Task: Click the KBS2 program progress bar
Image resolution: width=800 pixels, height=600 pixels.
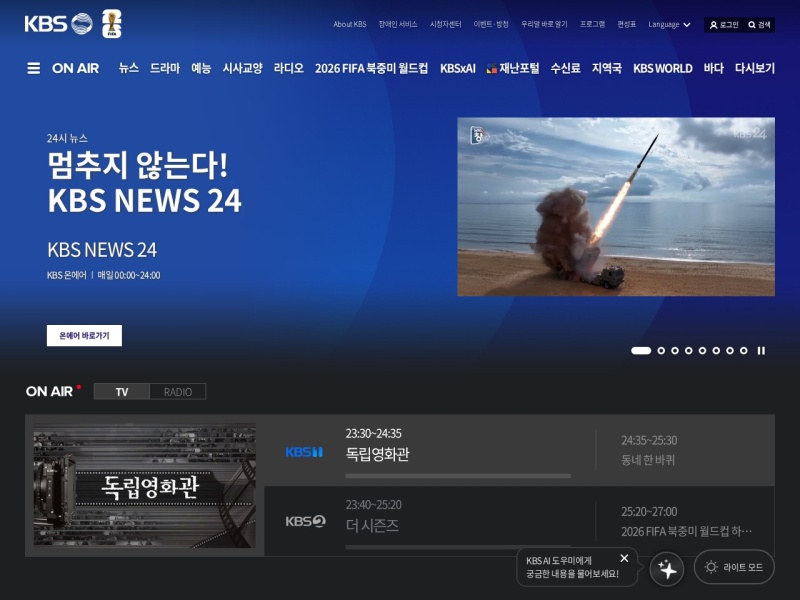Action: coord(458,547)
